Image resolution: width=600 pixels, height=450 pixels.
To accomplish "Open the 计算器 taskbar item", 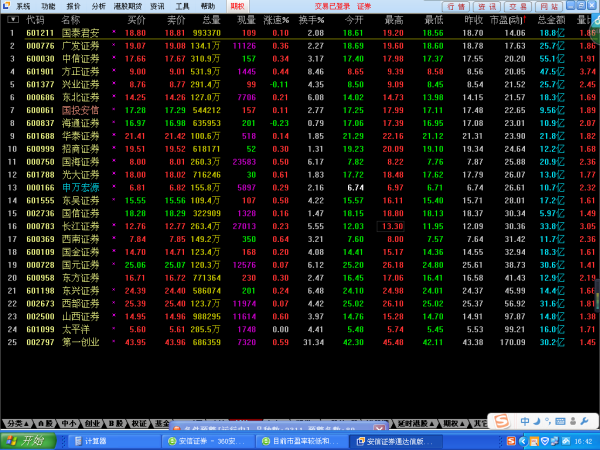I will (x=114, y=442).
